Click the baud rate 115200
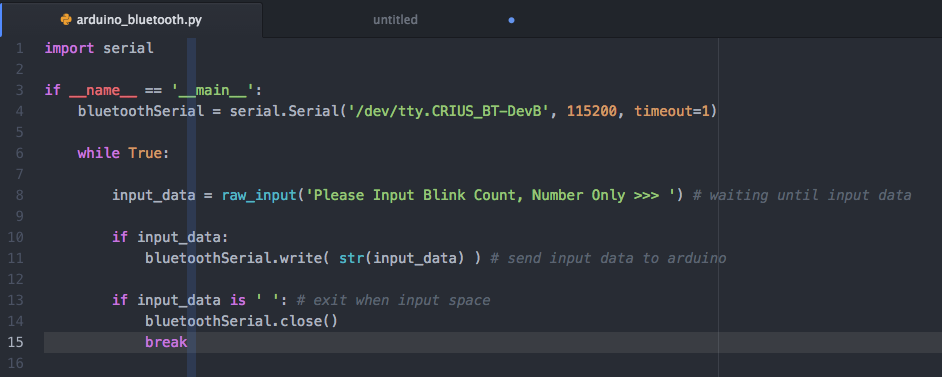 (x=592, y=111)
